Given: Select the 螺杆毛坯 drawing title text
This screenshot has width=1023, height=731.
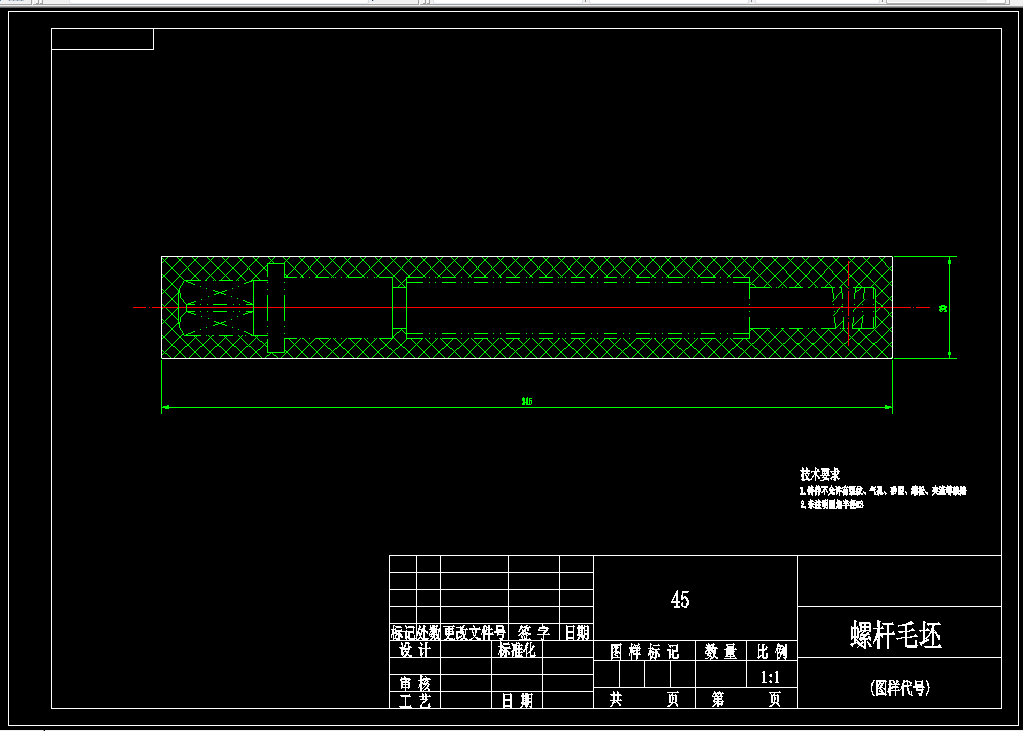Looking at the screenshot, I should pos(896,634).
